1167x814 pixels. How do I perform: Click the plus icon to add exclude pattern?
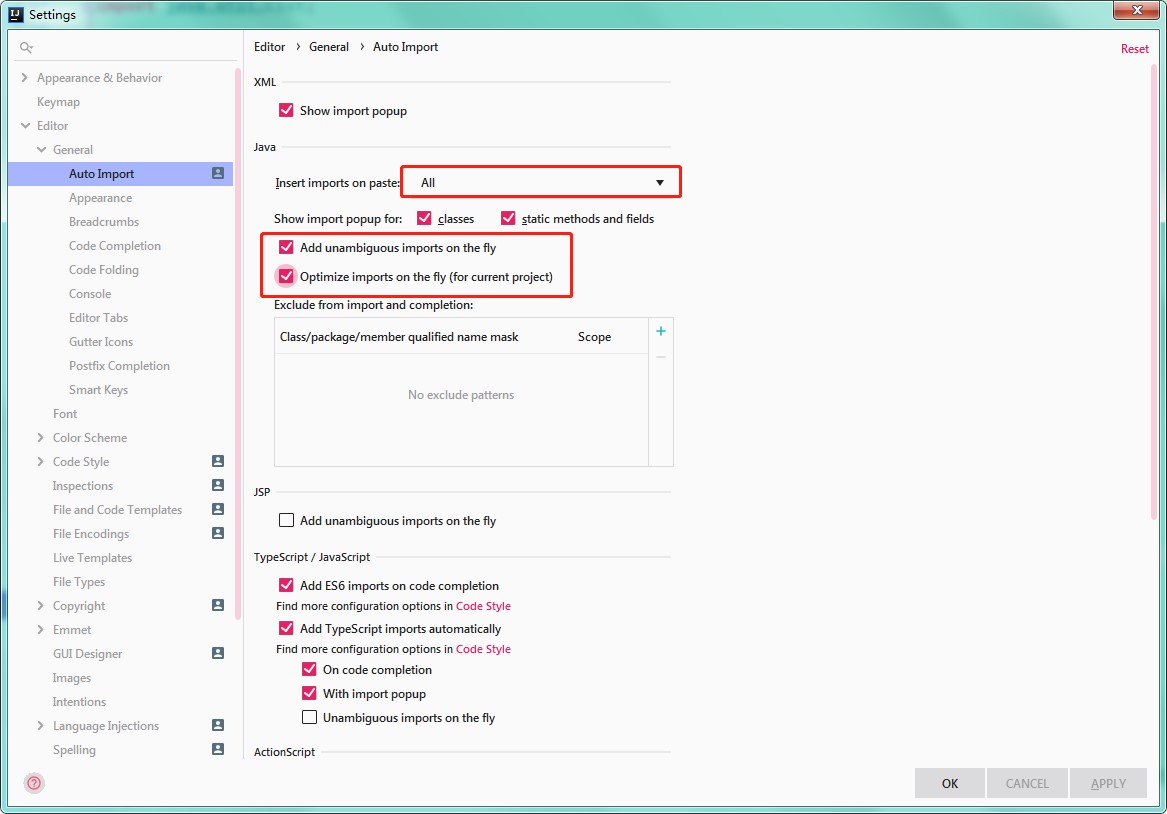pos(661,331)
